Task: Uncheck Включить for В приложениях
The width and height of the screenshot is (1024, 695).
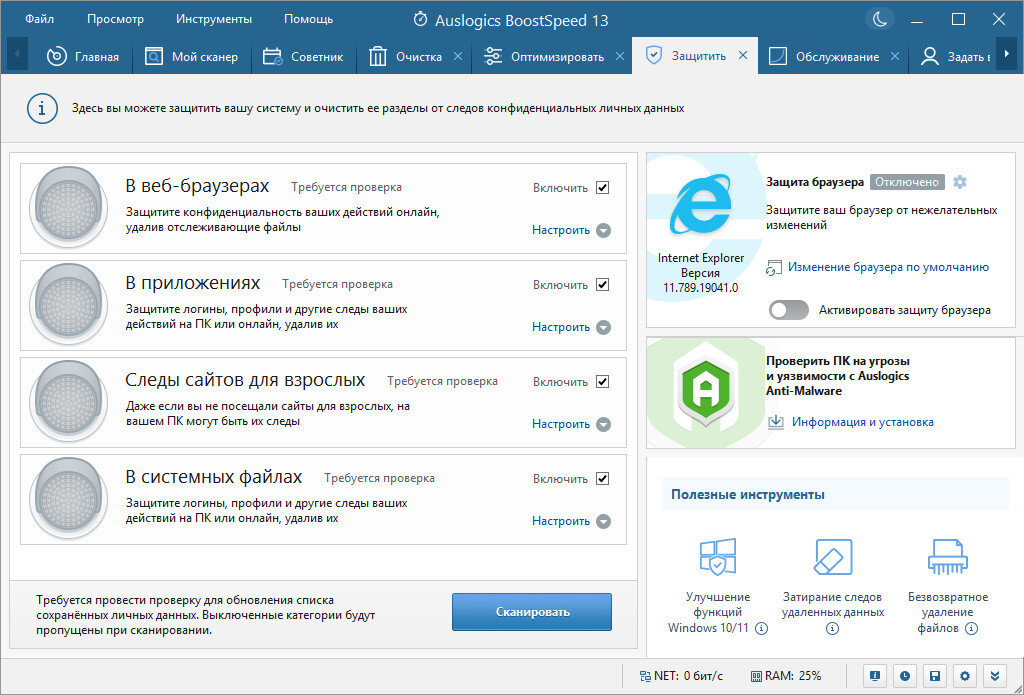Action: 603,285
